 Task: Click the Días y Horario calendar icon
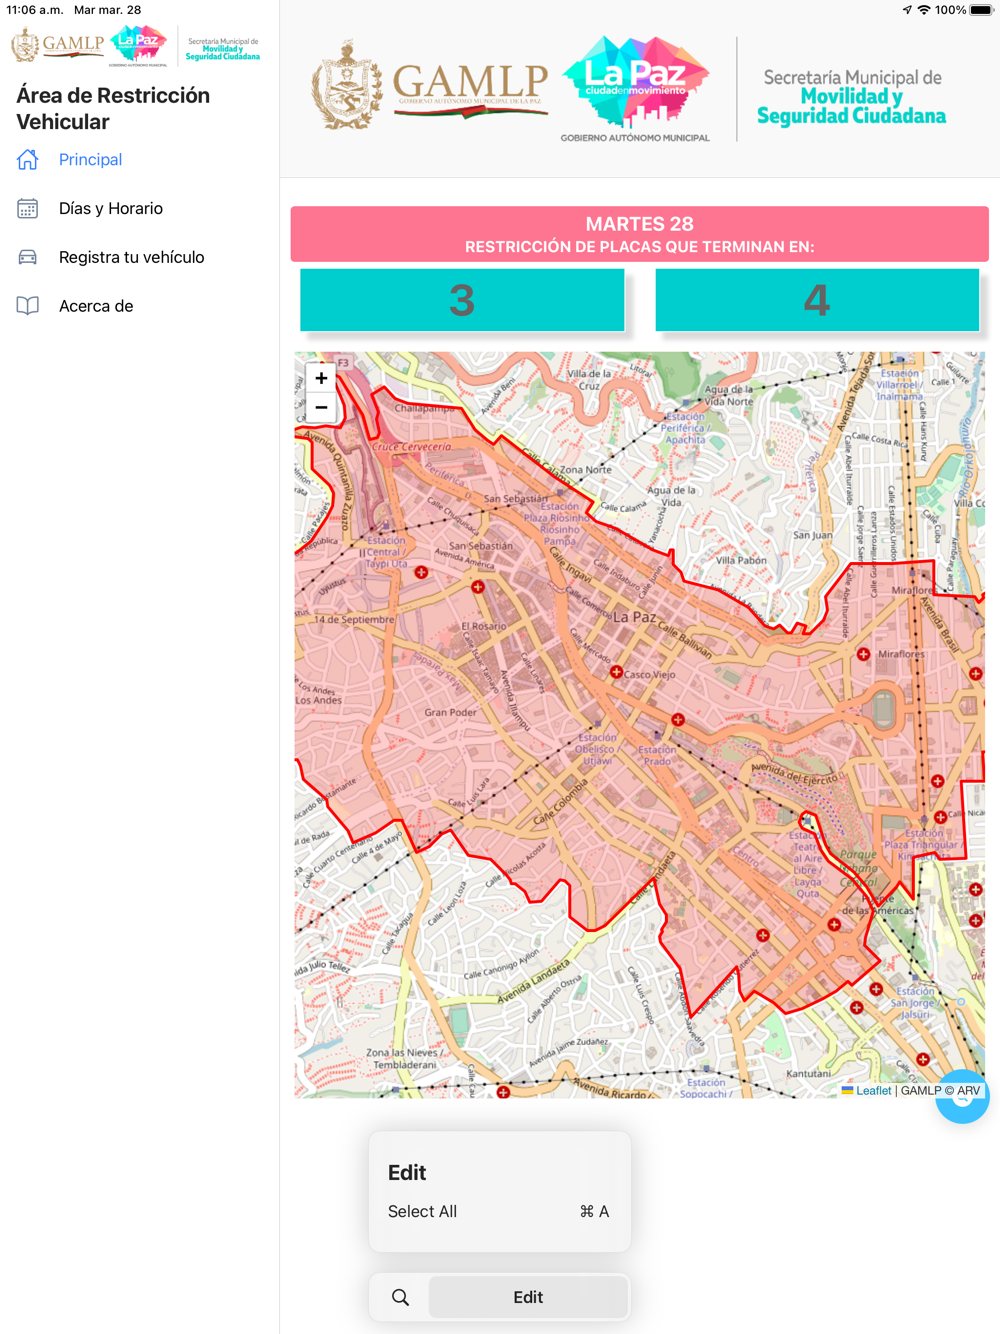(x=28, y=209)
